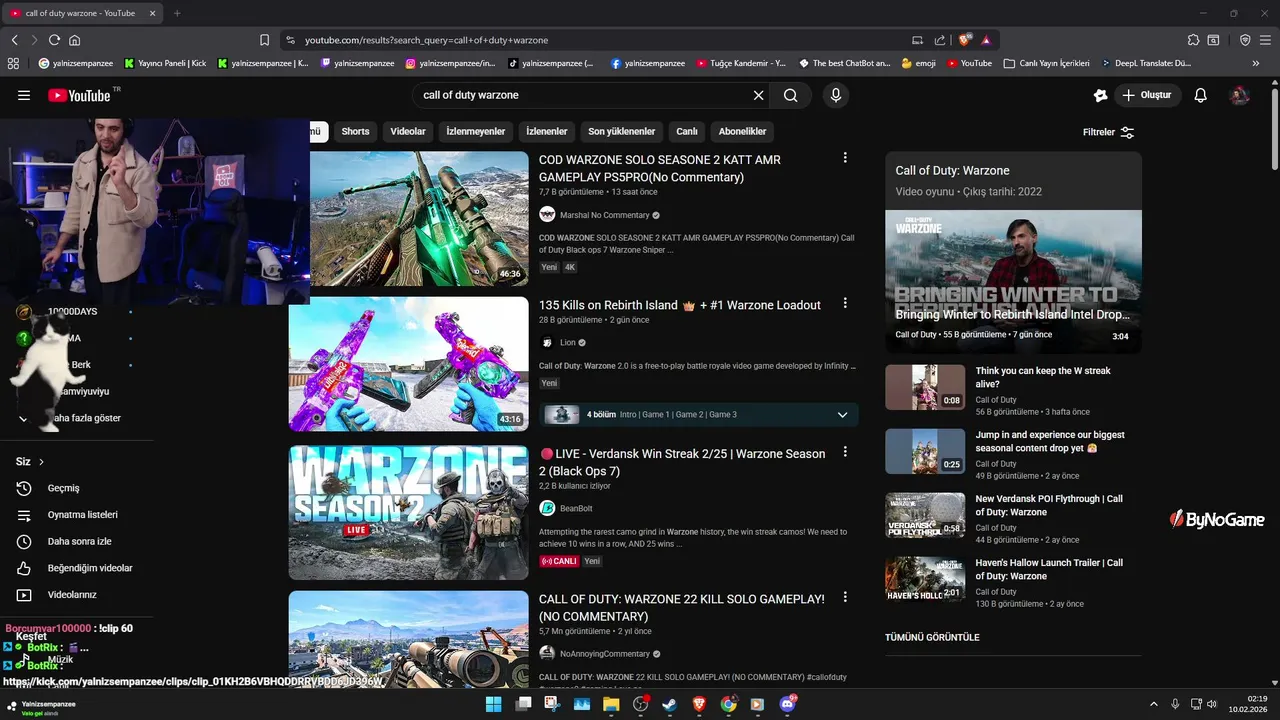Click 'TÜMÜNÜ GÖRÜNTÜLE' link
Screen dimensions: 1280x720
(x=932, y=637)
